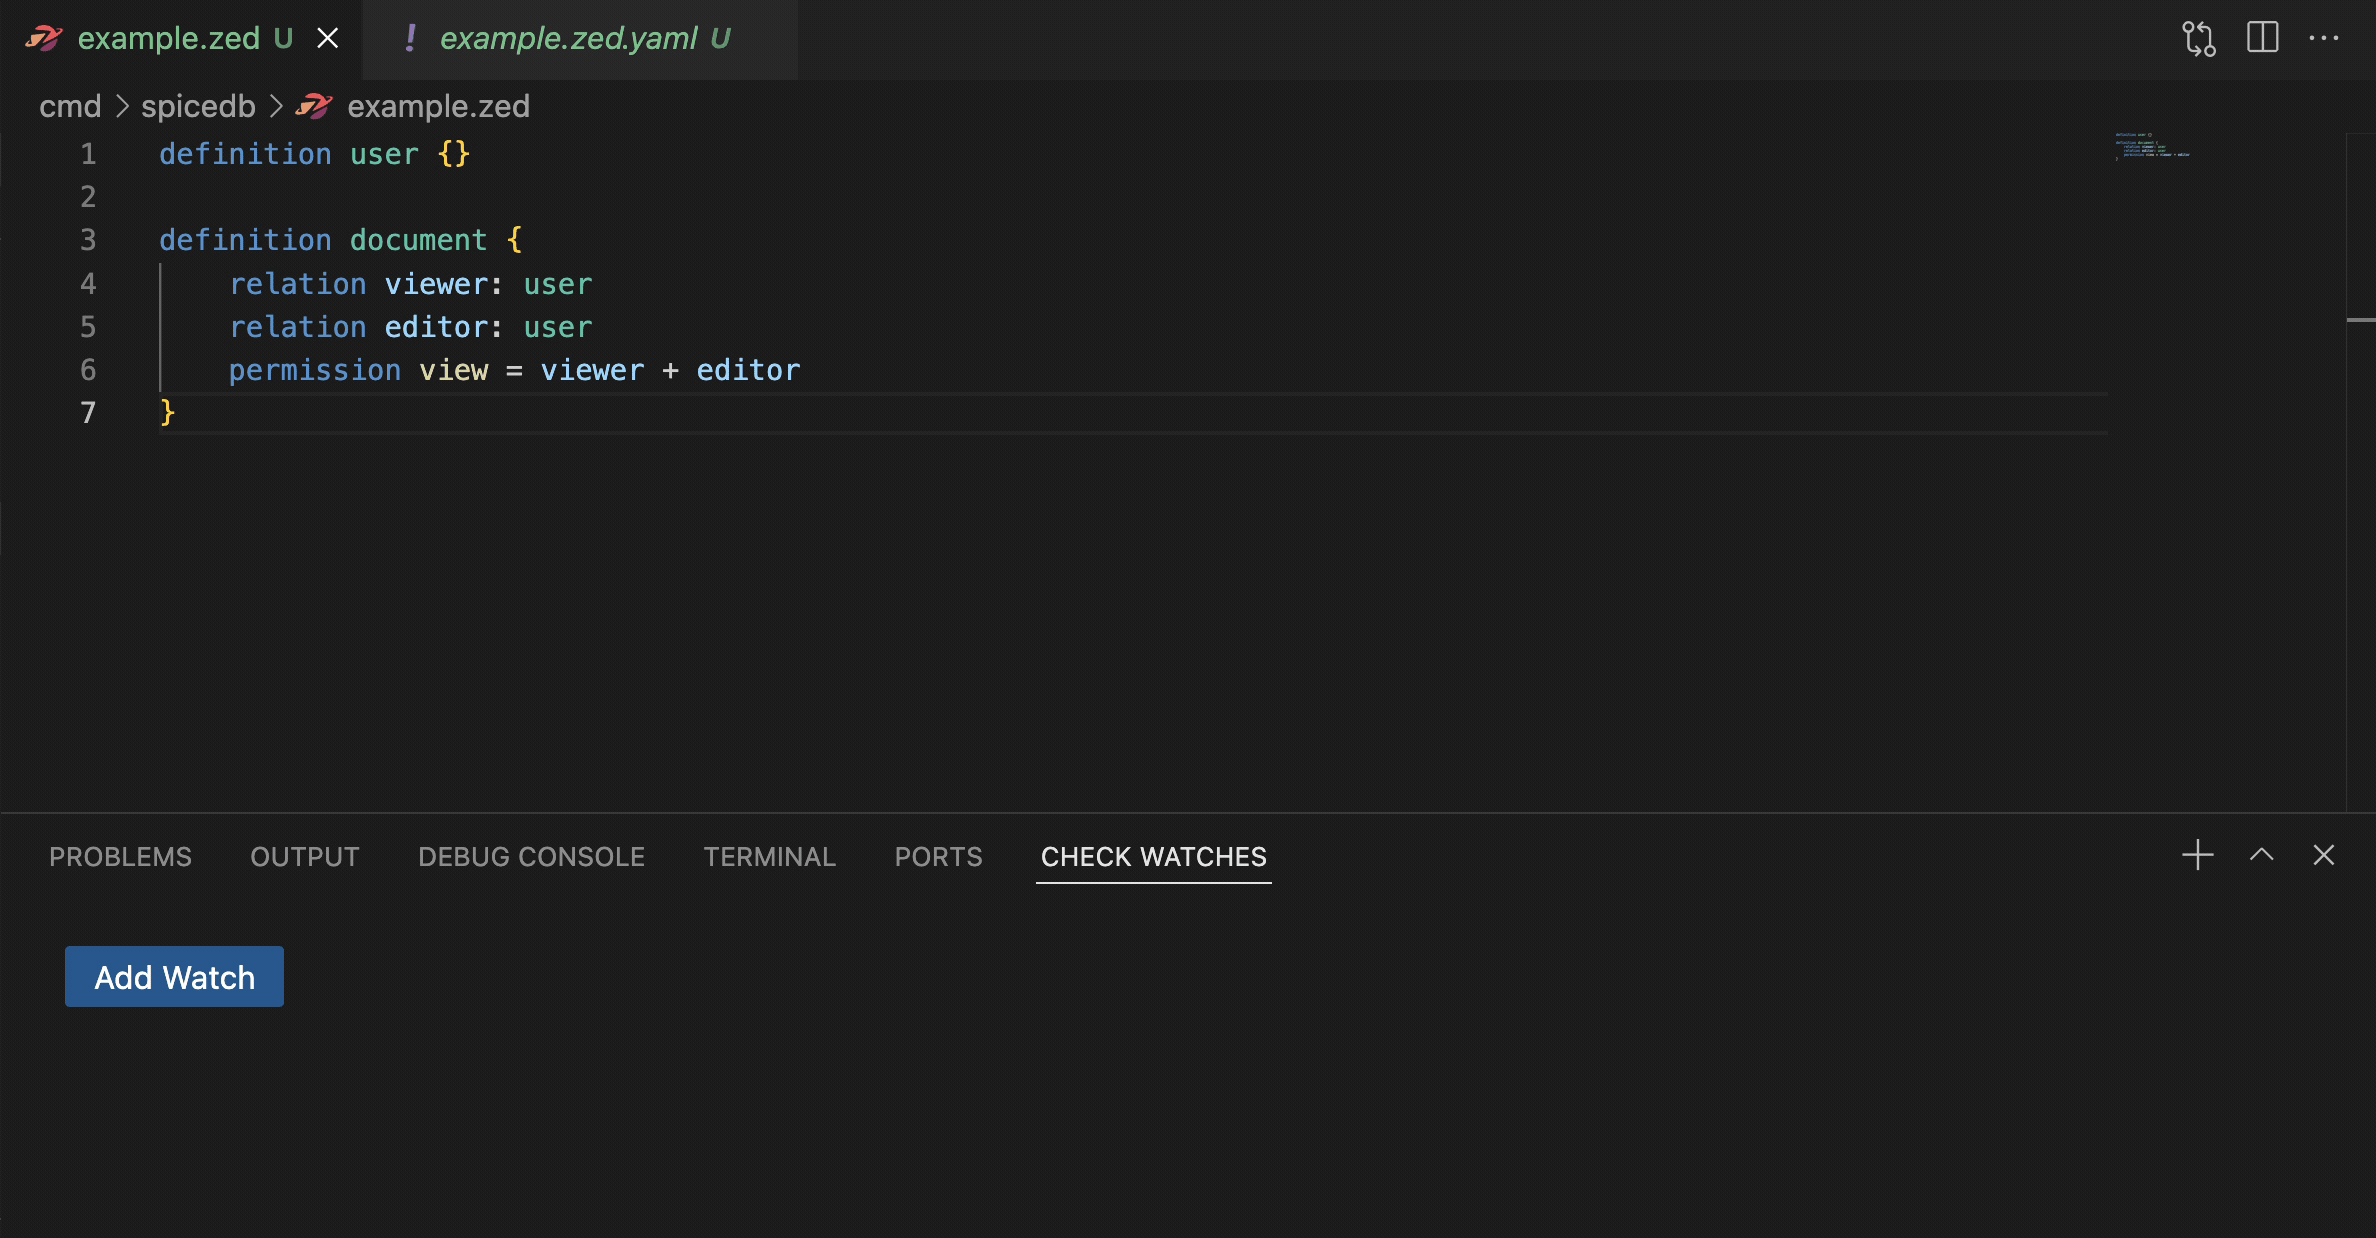2376x1238 pixels.
Task: Click the plus icon in Check Watches panel
Action: (2197, 855)
